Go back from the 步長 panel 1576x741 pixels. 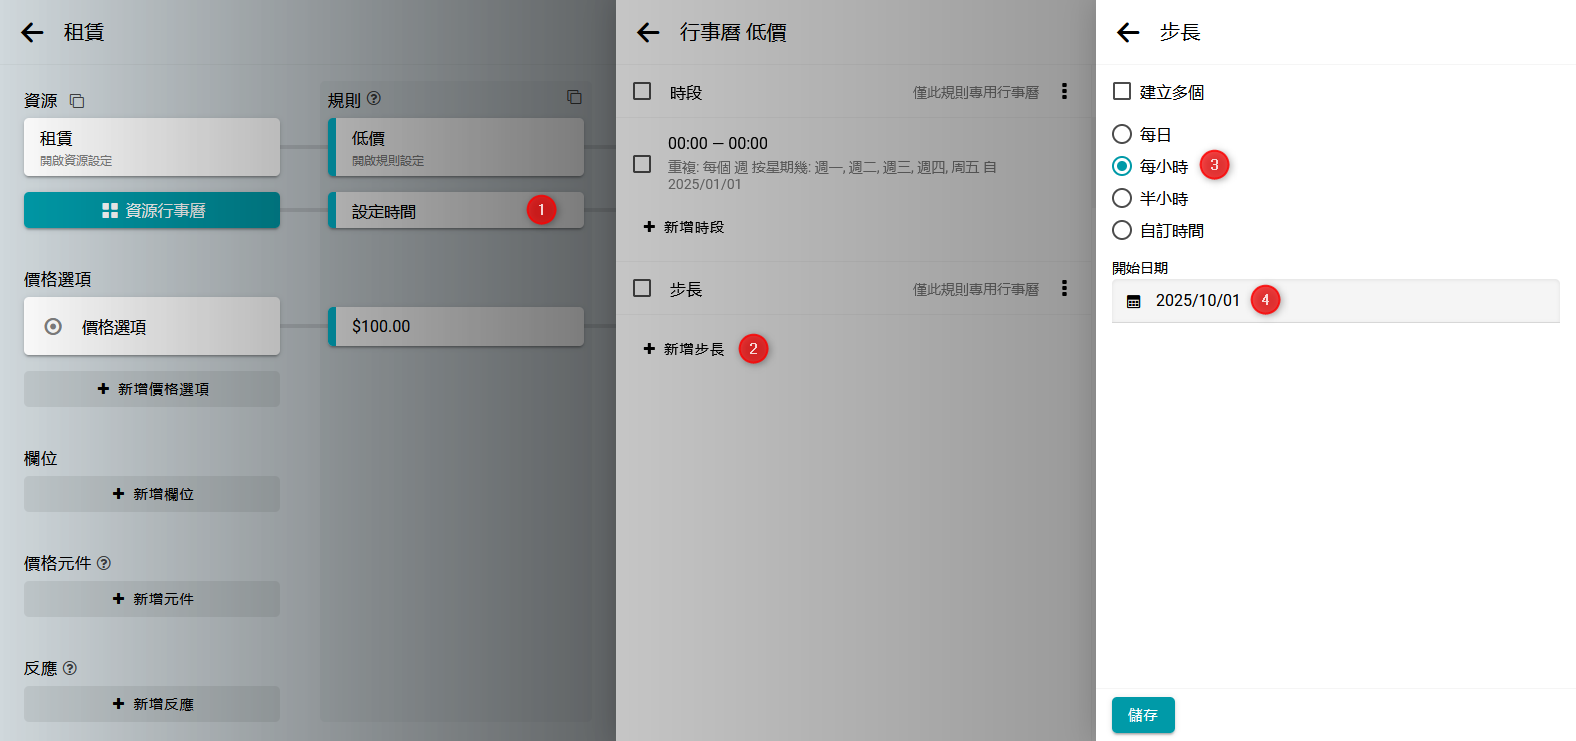click(x=1128, y=32)
